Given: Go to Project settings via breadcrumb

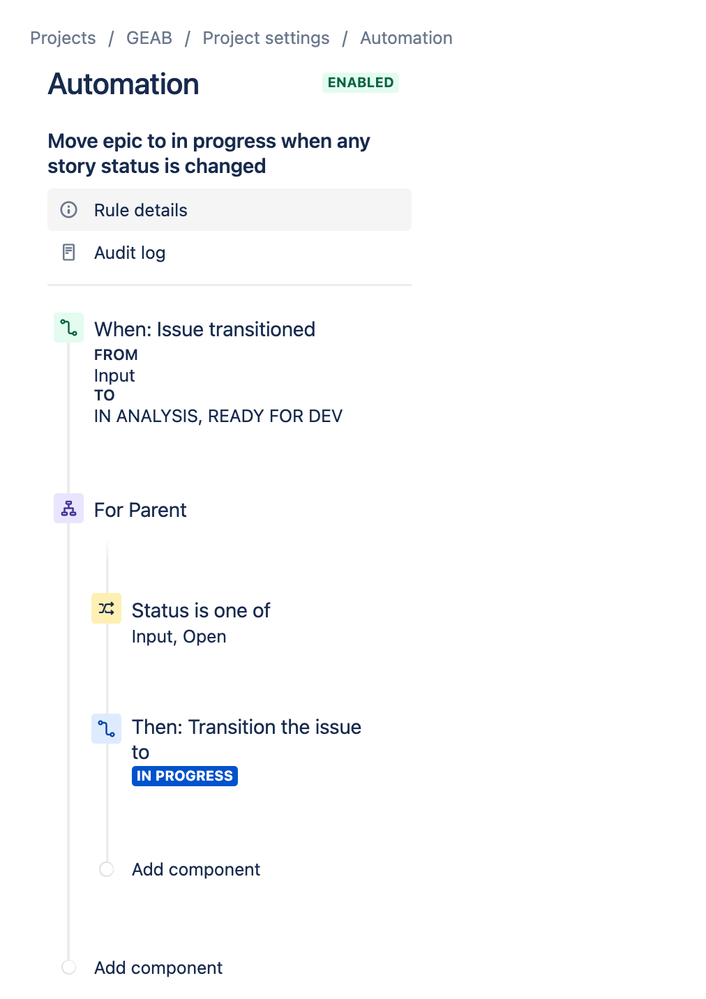Looking at the screenshot, I should coord(265,37).
